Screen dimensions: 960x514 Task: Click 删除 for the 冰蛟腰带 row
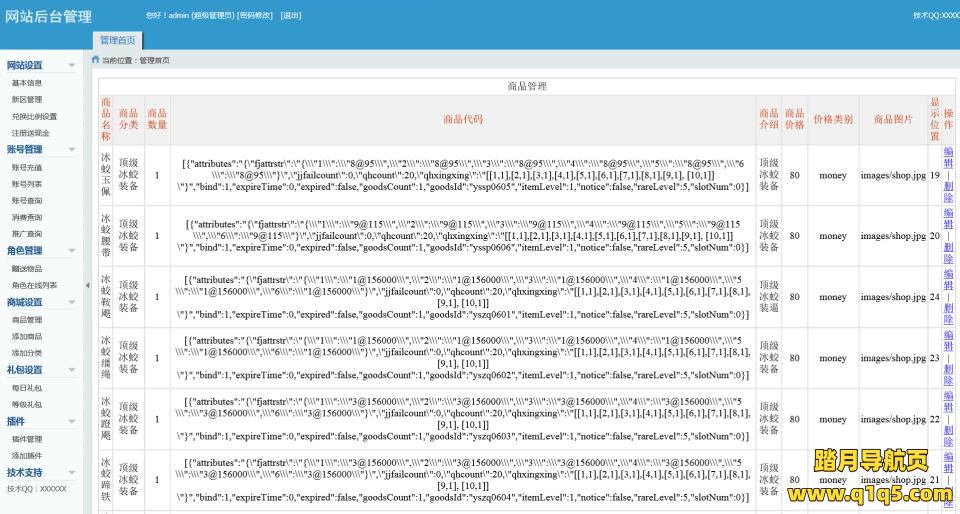pos(948,253)
